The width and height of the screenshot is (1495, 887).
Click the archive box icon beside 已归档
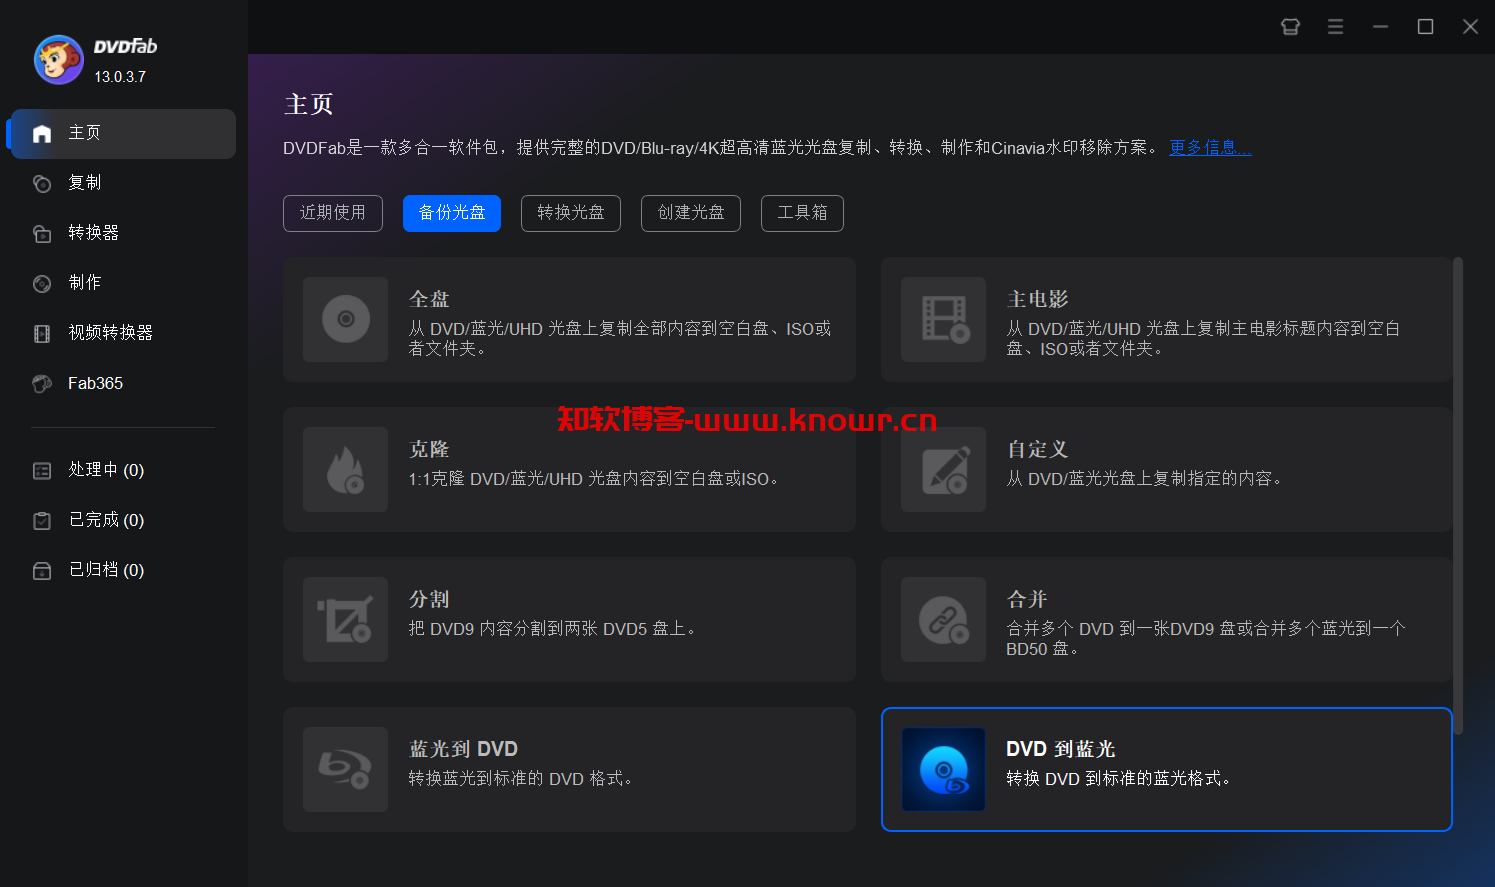click(42, 571)
